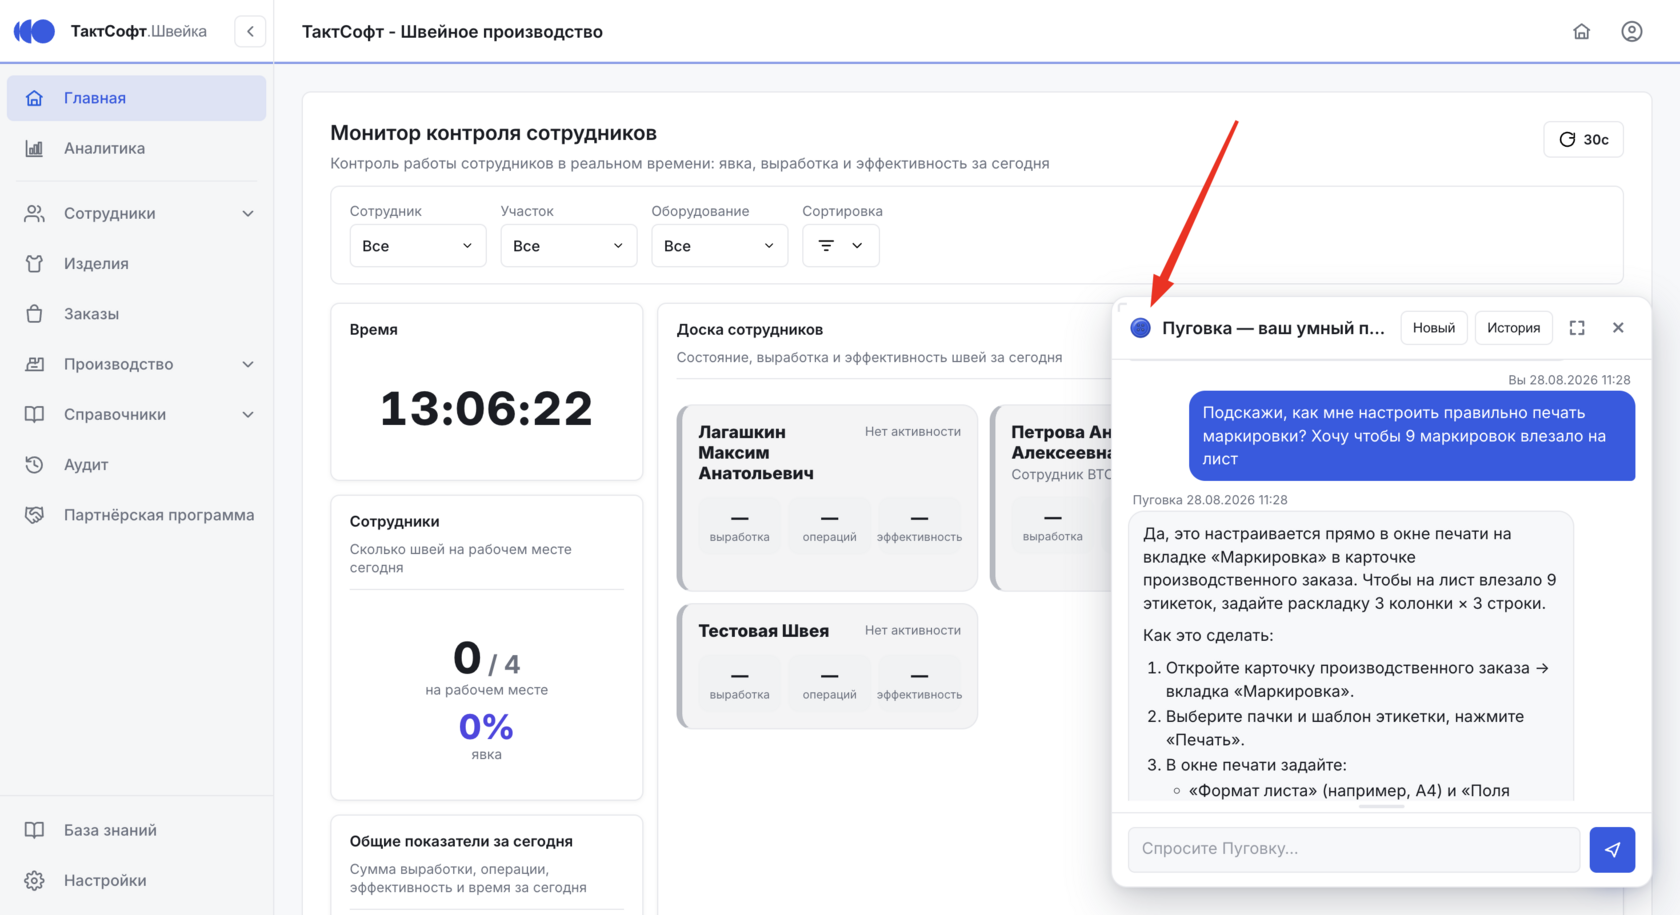The image size is (1680, 915).
Task: Click the Спросите Пуговку input field
Action: [1354, 849]
